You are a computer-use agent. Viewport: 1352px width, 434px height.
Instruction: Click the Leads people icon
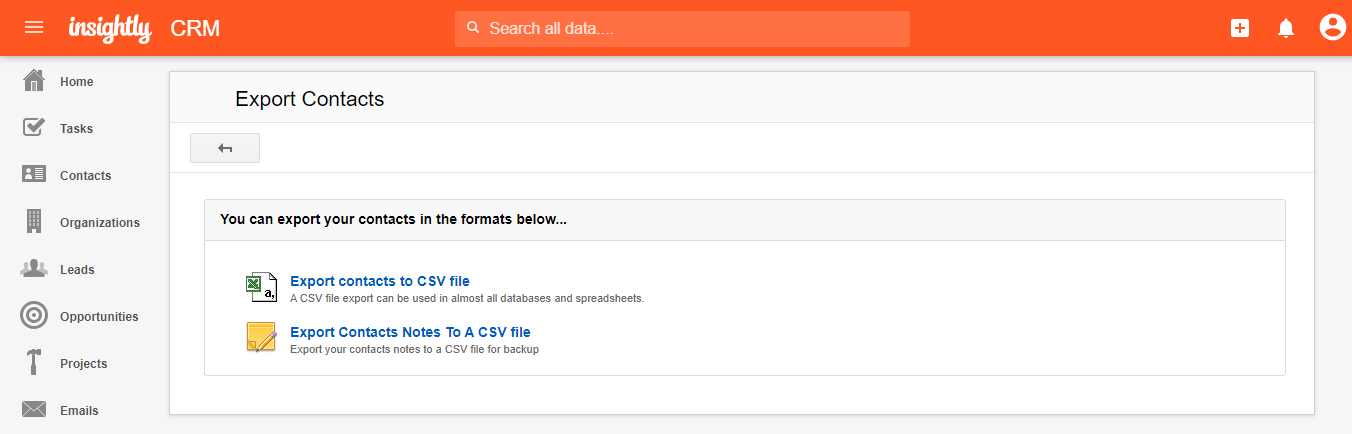pyautogui.click(x=34, y=269)
